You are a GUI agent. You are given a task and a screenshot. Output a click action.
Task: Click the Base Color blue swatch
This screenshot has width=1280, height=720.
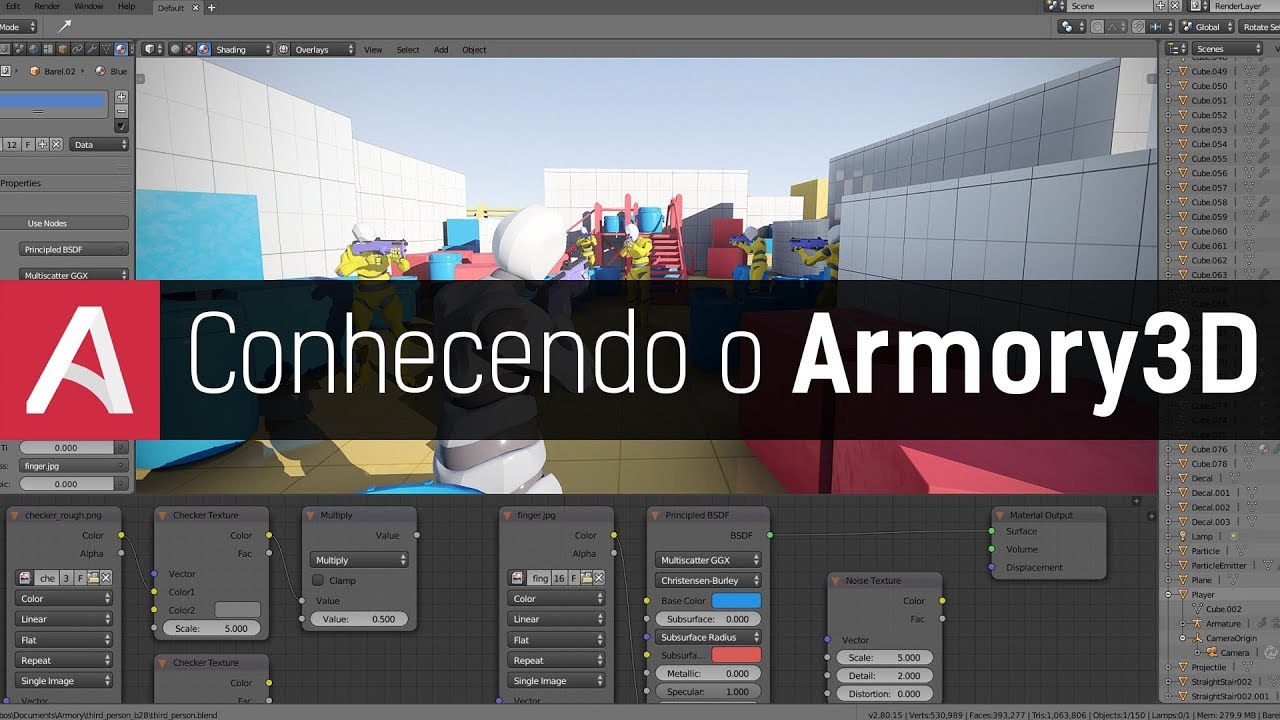point(736,601)
